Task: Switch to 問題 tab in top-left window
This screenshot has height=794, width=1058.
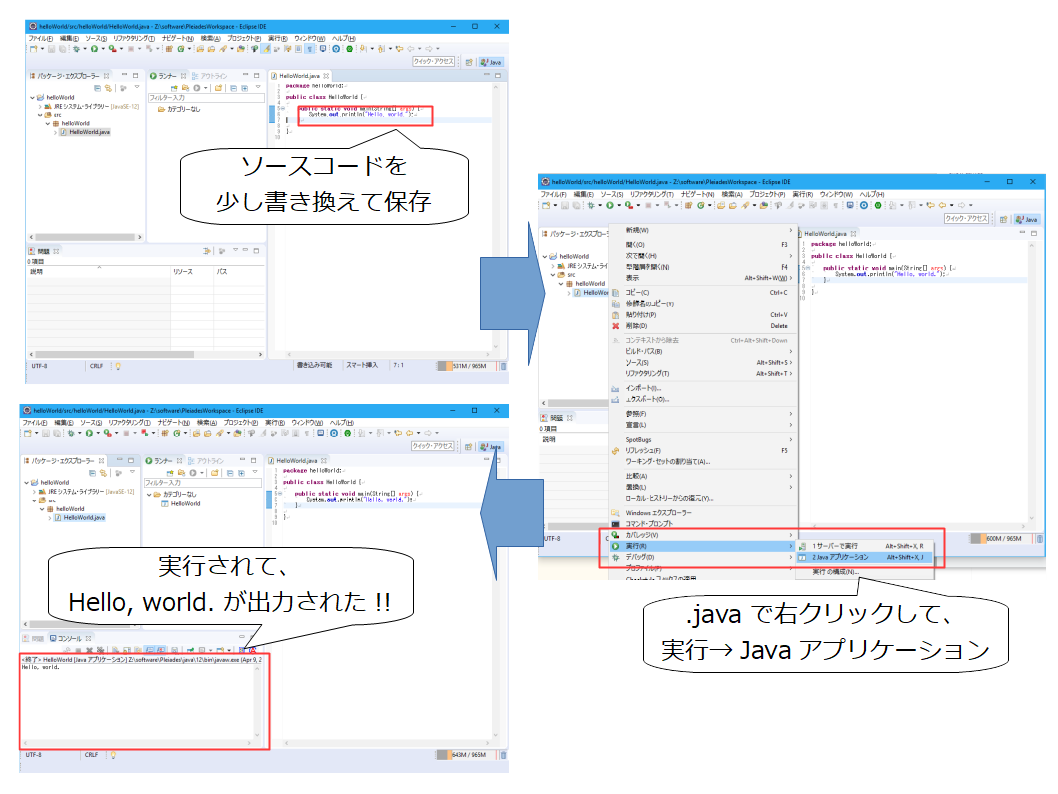Action: [x=44, y=251]
